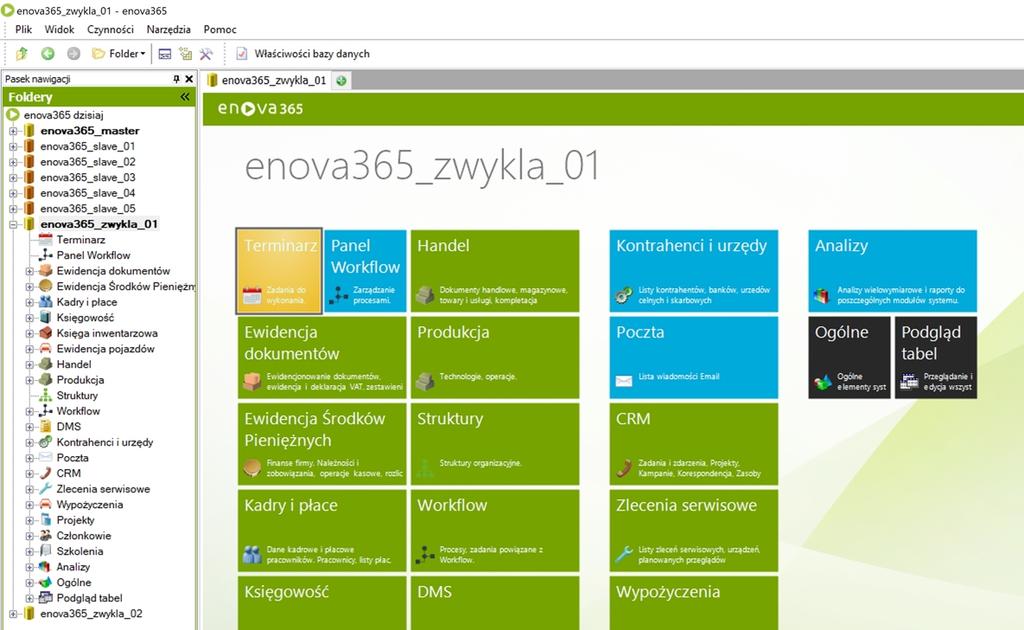
Task: Click Wypożyczenia icon in tree
Action: [x=45, y=505]
